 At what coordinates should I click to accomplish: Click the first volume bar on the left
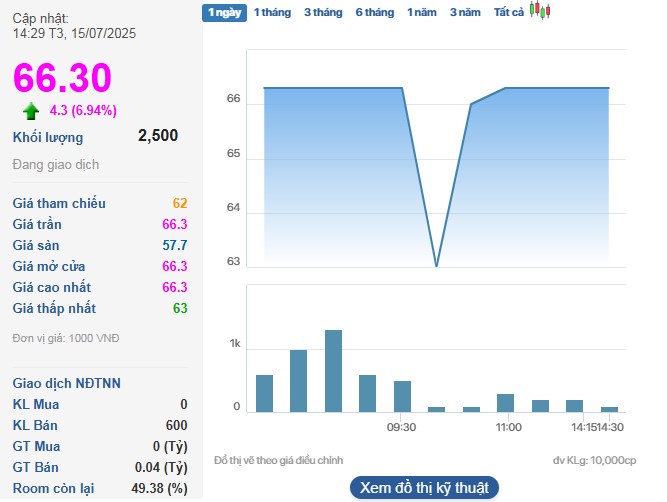[x=264, y=393]
